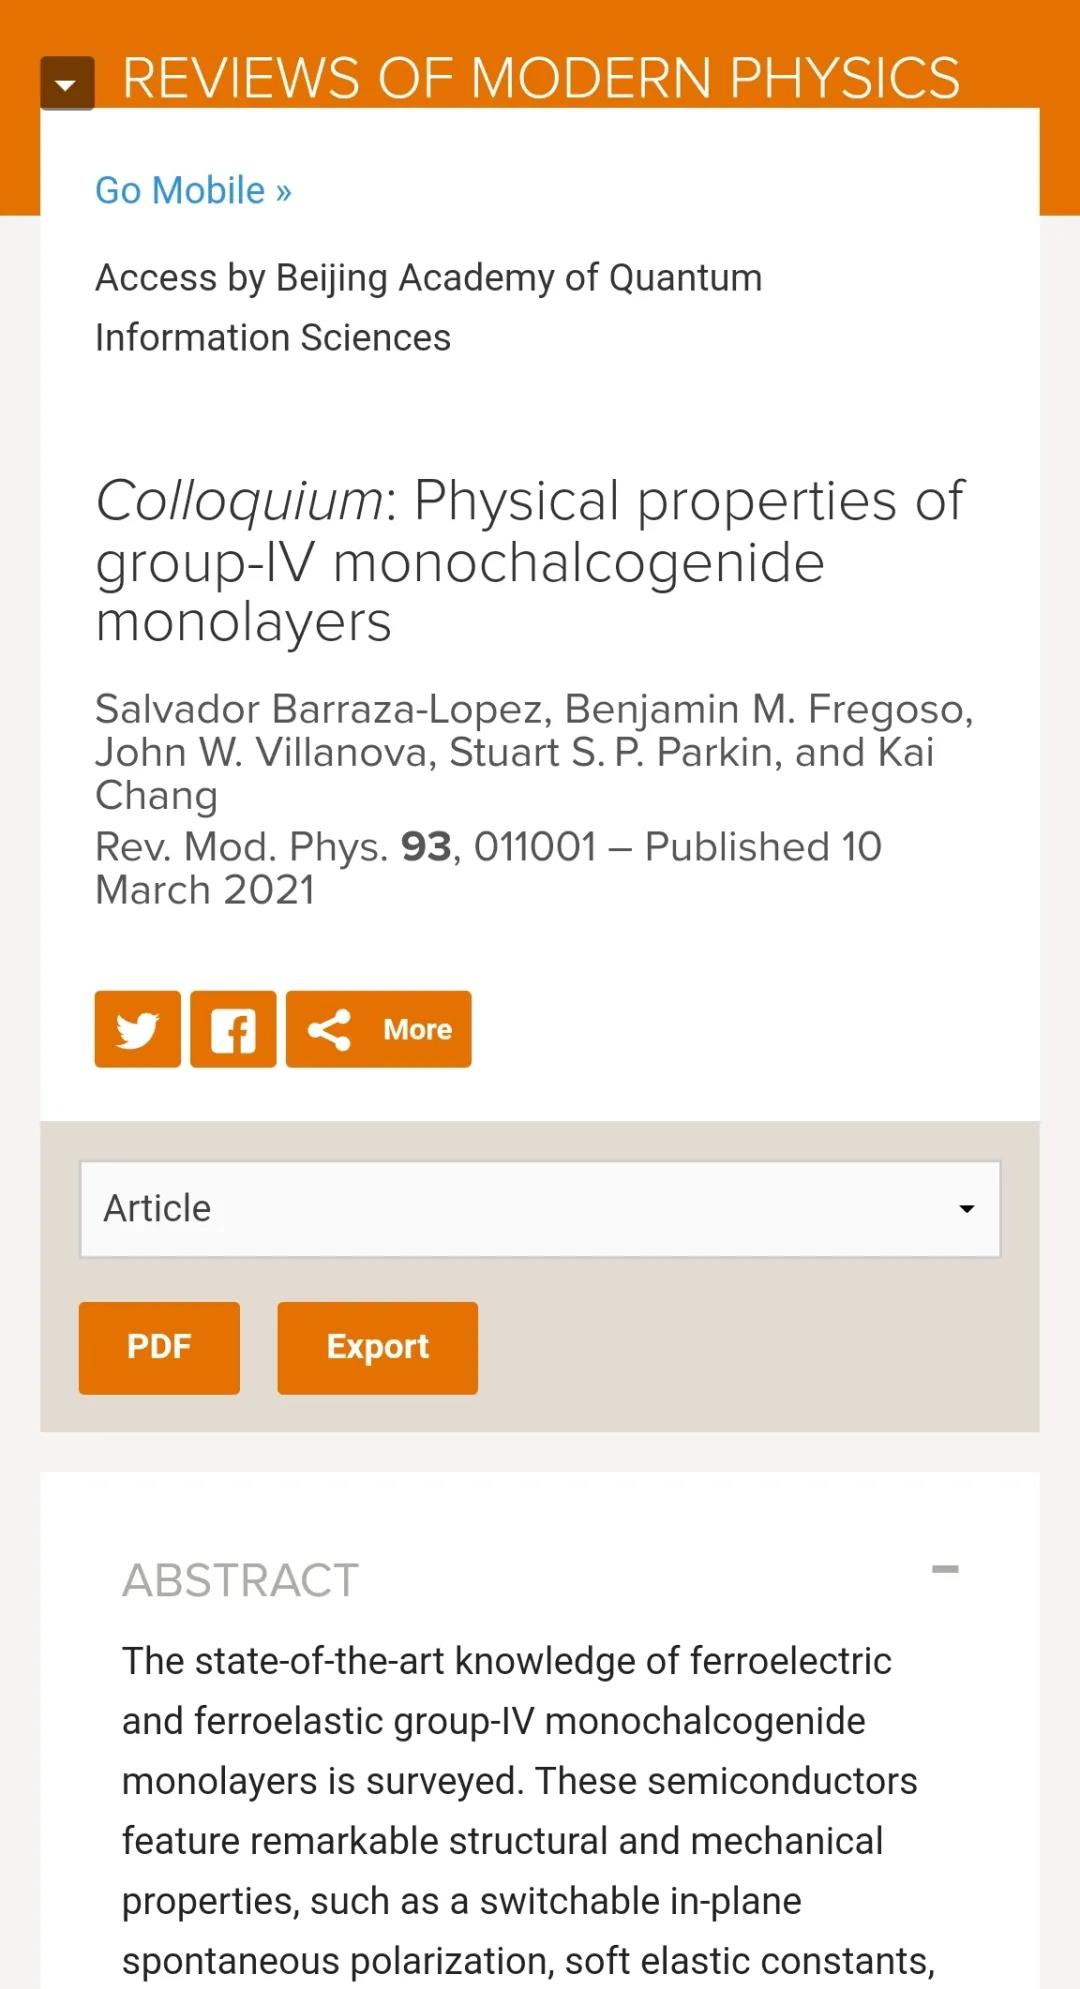The height and width of the screenshot is (1989, 1080).
Task: Download the article PDF
Action: [159, 1347]
